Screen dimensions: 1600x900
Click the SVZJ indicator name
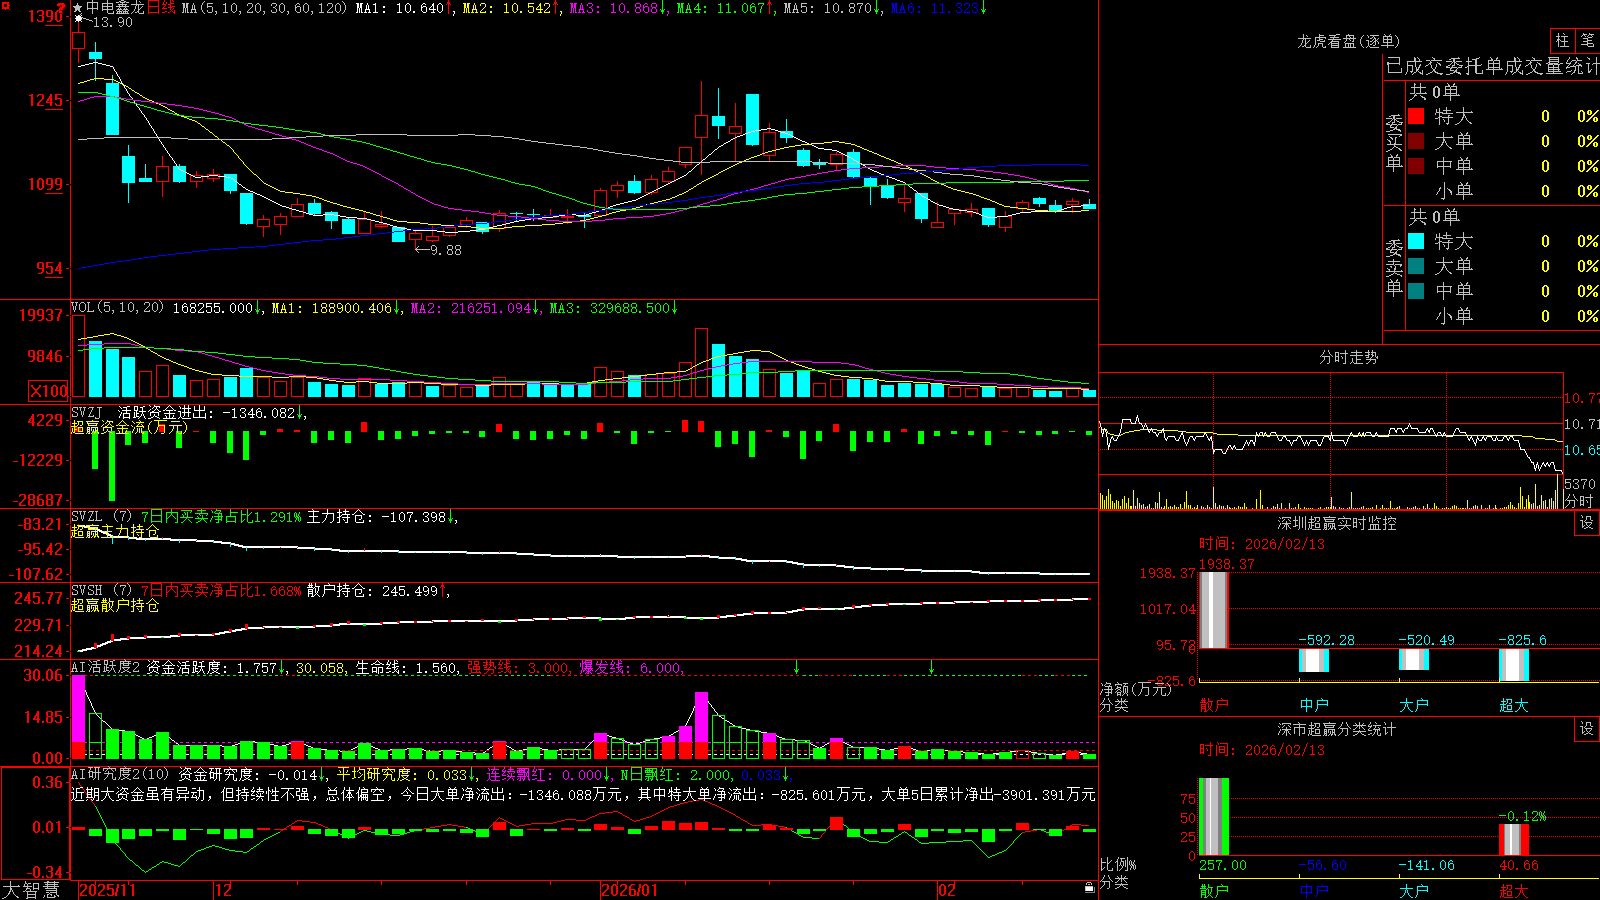pos(87,412)
